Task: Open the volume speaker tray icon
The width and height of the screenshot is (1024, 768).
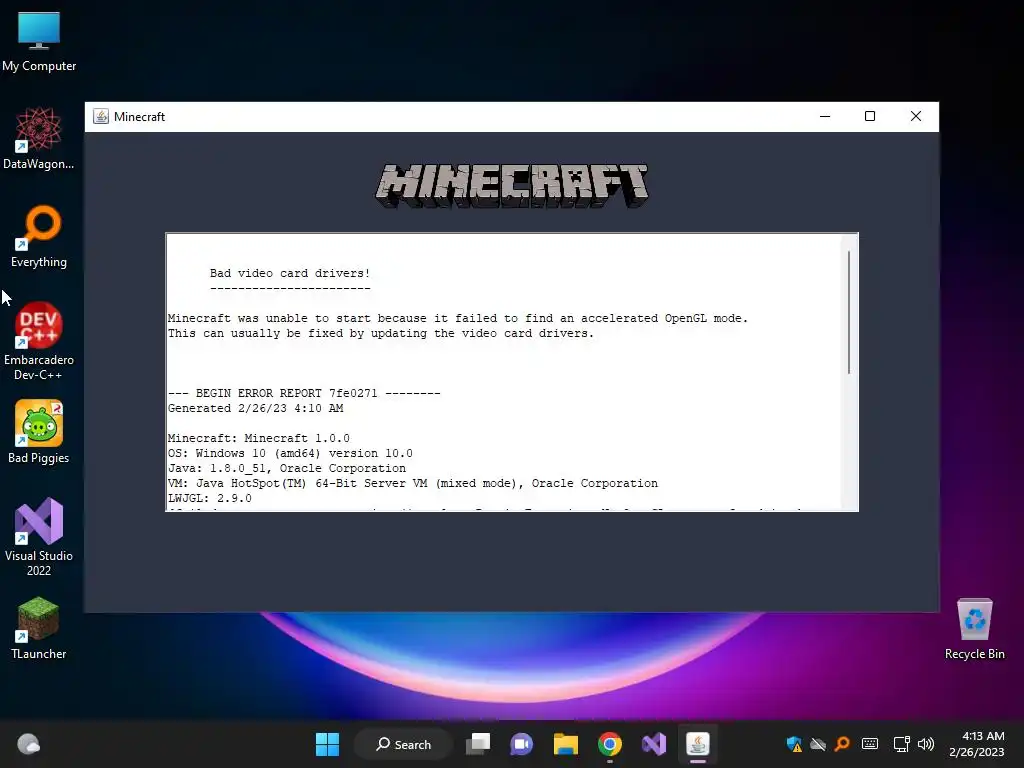Action: point(926,744)
